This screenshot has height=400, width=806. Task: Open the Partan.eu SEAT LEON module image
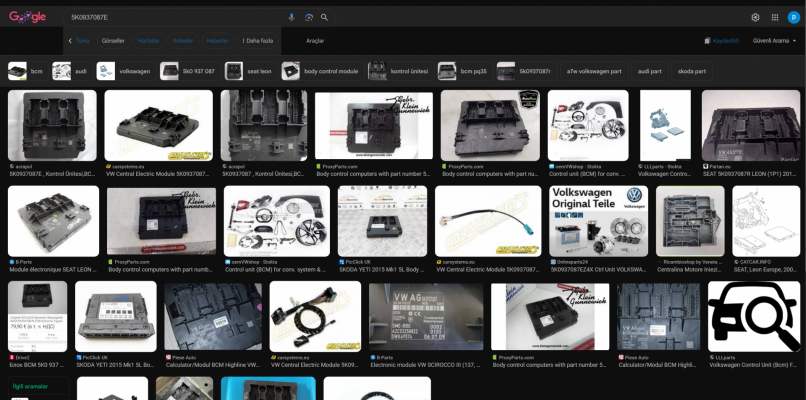pos(750,125)
